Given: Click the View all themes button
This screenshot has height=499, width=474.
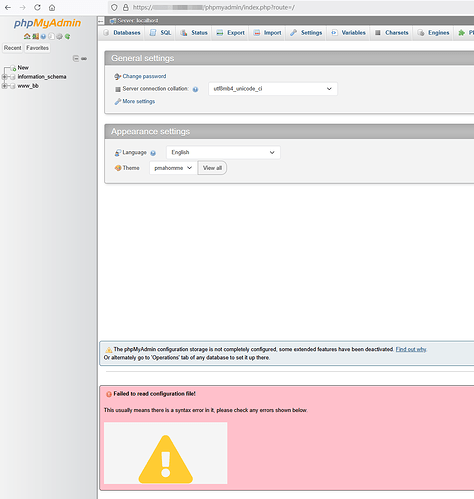Looking at the screenshot, I should point(212,168).
